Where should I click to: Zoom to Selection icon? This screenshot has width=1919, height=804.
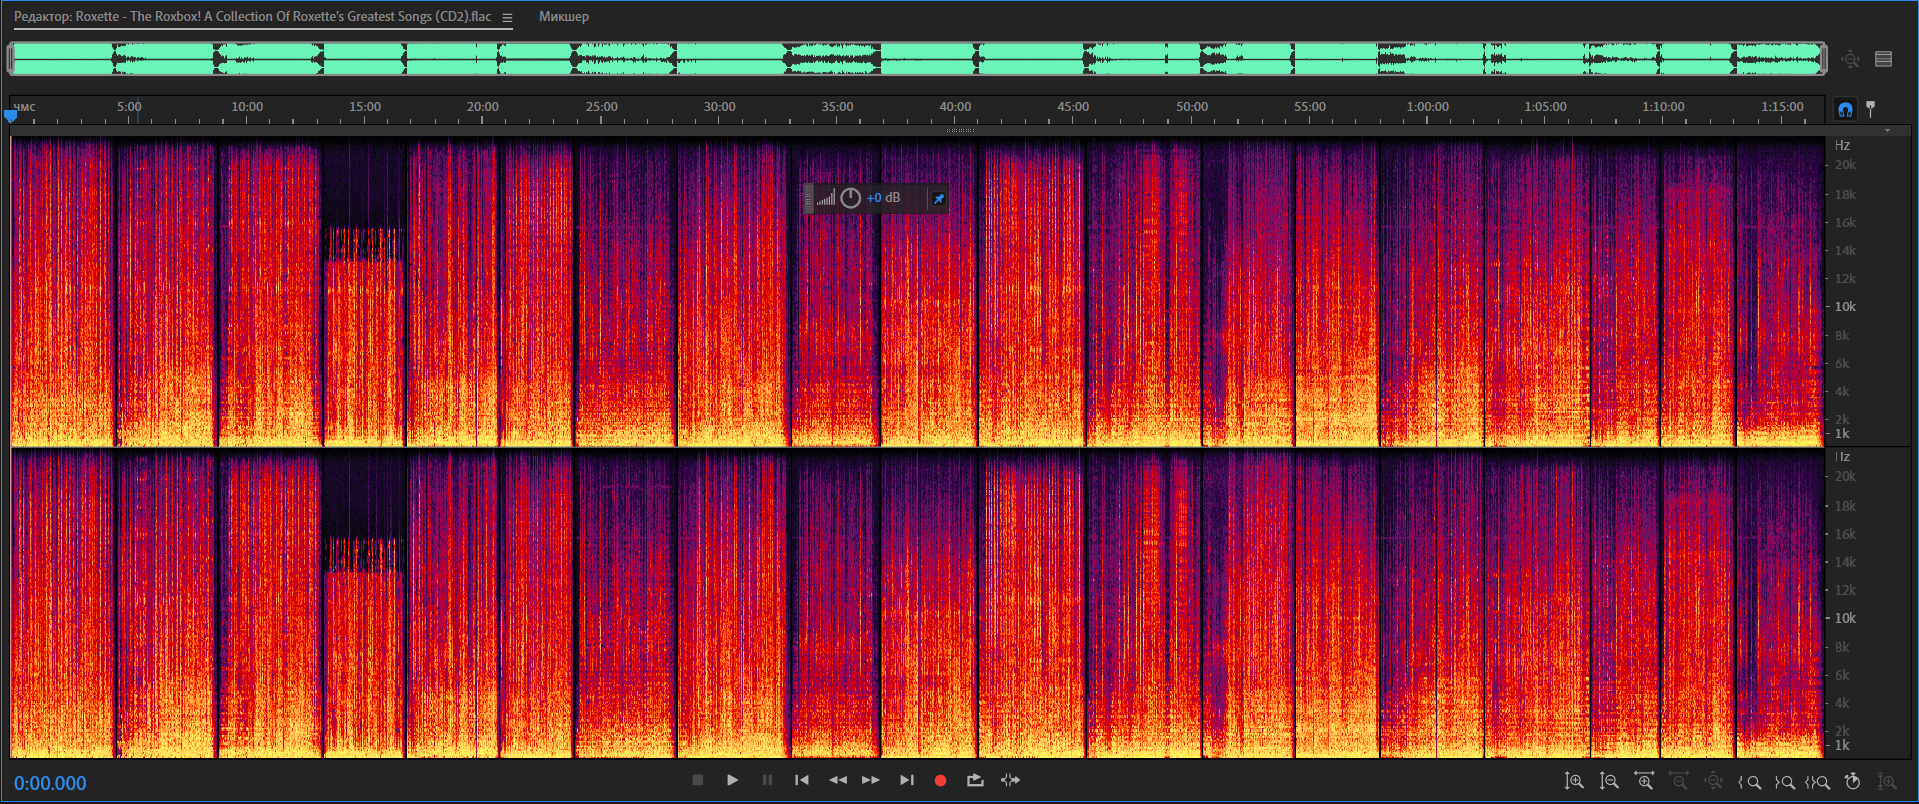coord(1818,782)
